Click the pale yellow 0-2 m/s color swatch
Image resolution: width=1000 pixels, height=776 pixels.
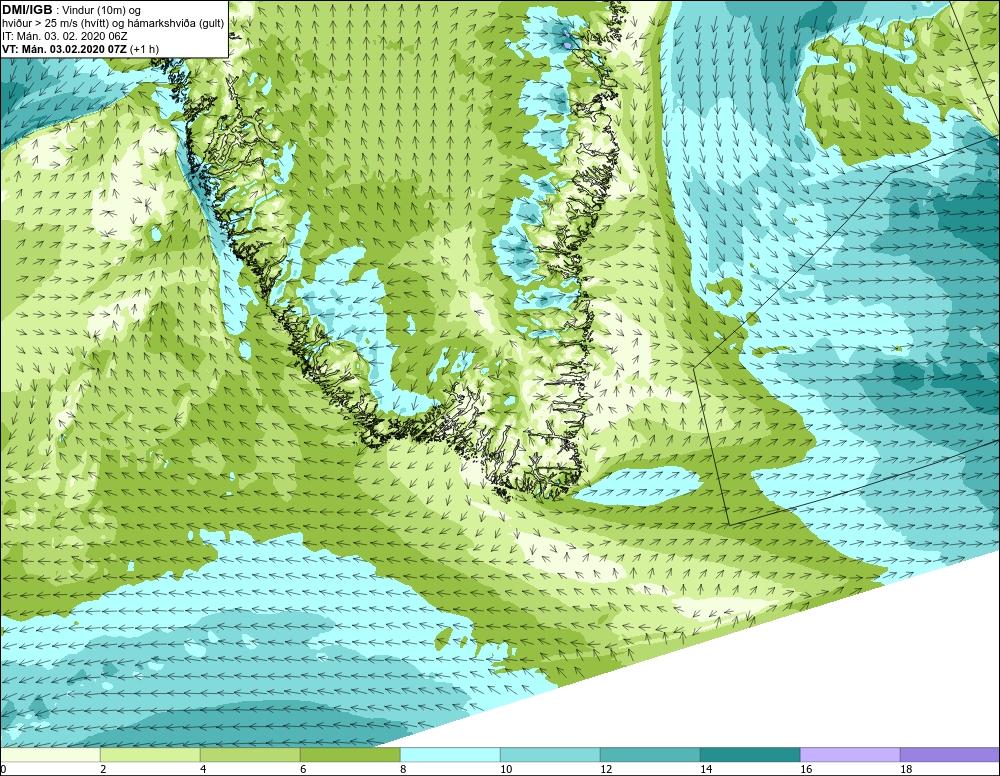pos(50,755)
